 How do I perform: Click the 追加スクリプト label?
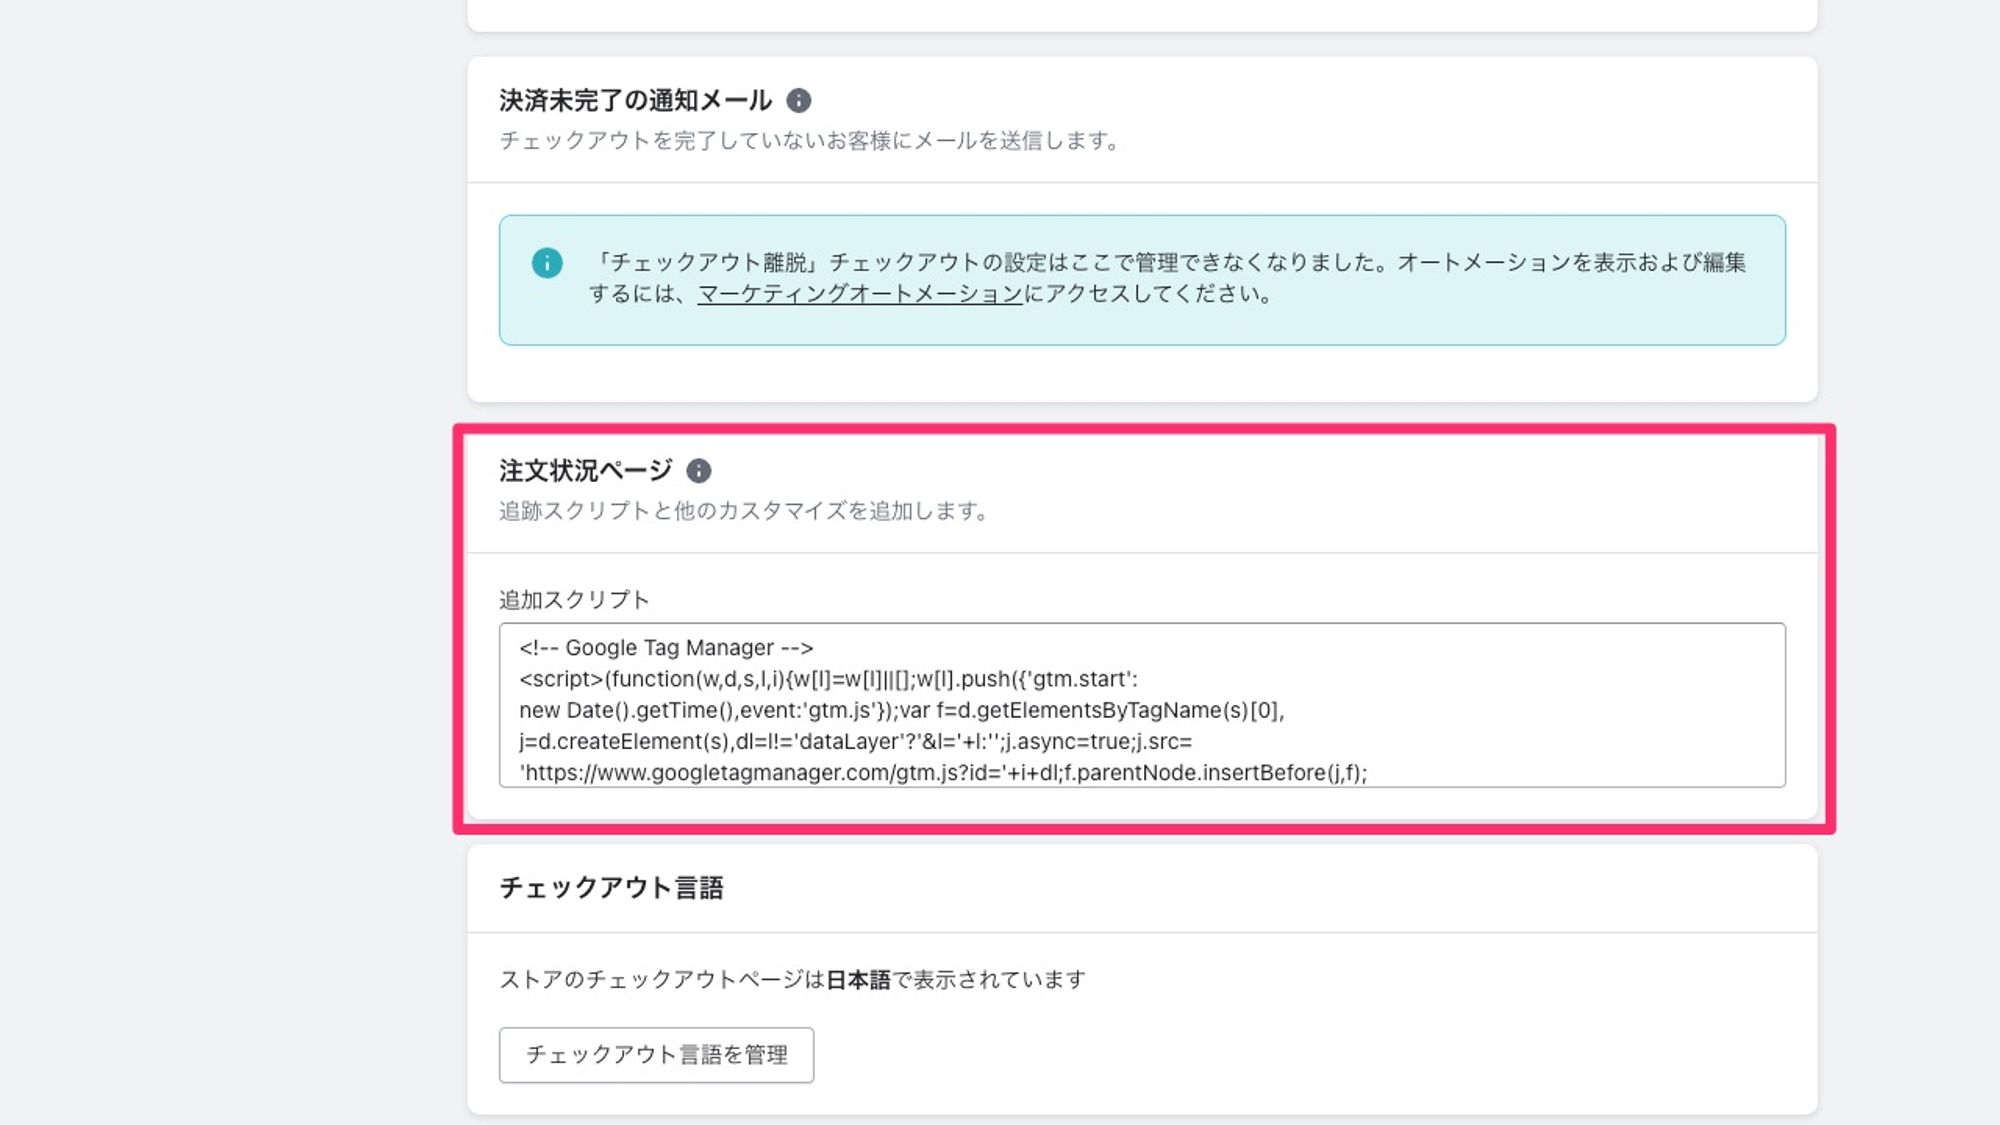[574, 600]
